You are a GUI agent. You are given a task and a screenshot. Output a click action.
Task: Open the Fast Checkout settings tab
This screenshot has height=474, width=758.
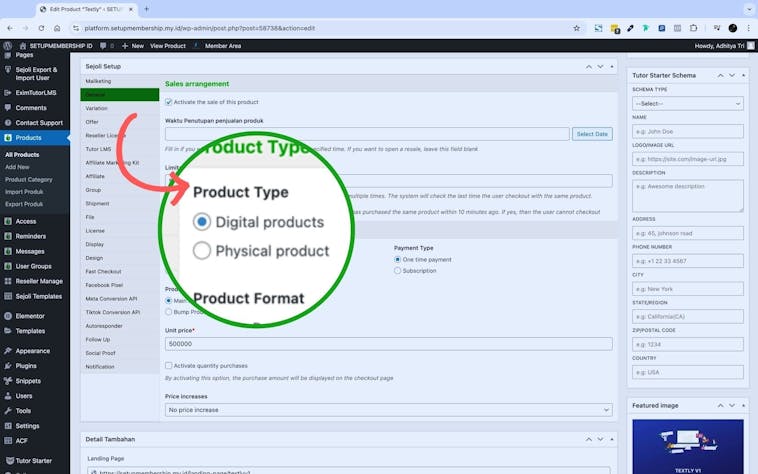tap(101, 271)
